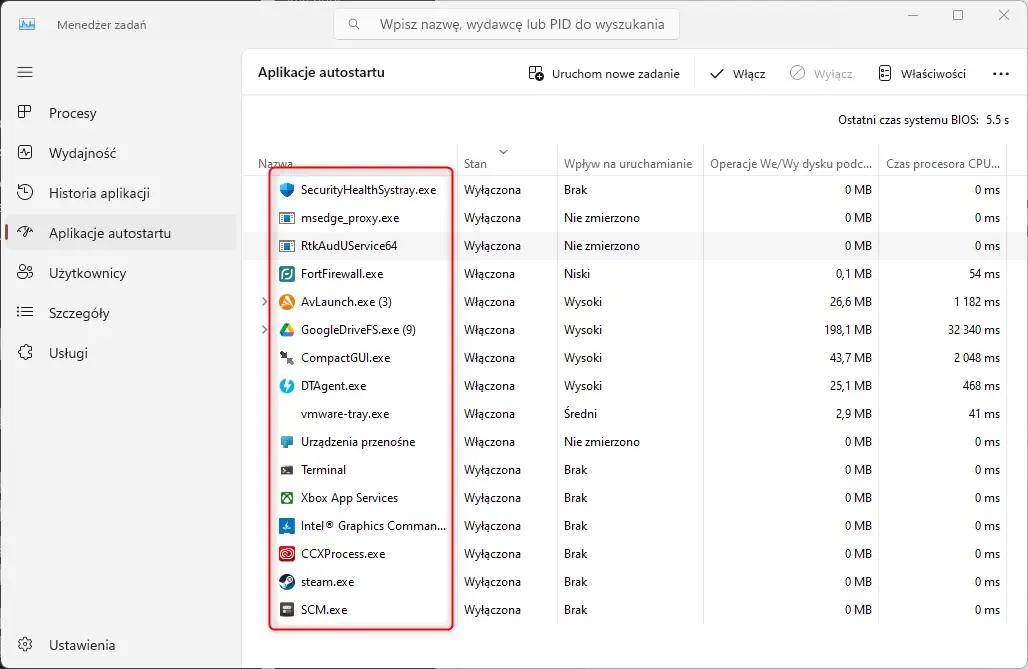Click the Procesy sidebar icon
The width and height of the screenshot is (1028, 669).
[25, 112]
